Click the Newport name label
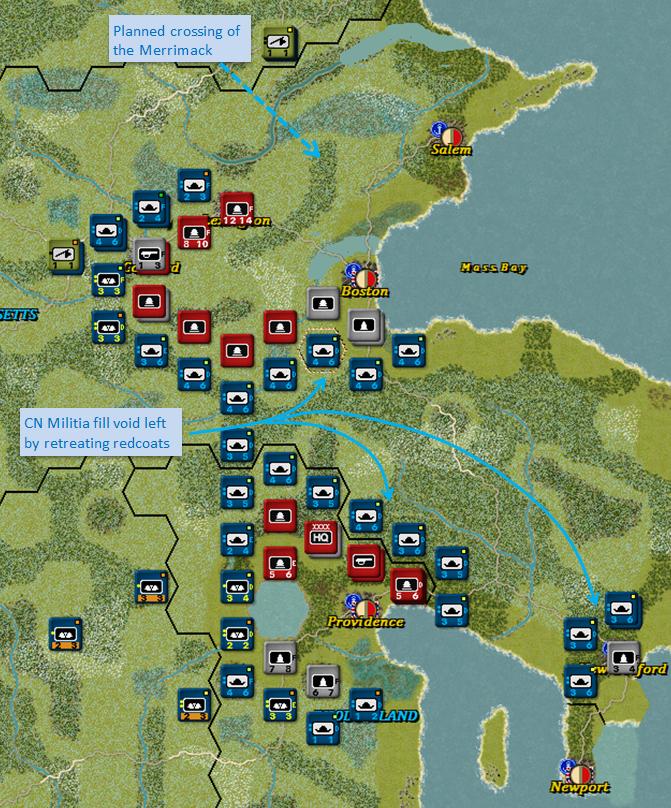The width and height of the screenshot is (671, 808). point(580,787)
